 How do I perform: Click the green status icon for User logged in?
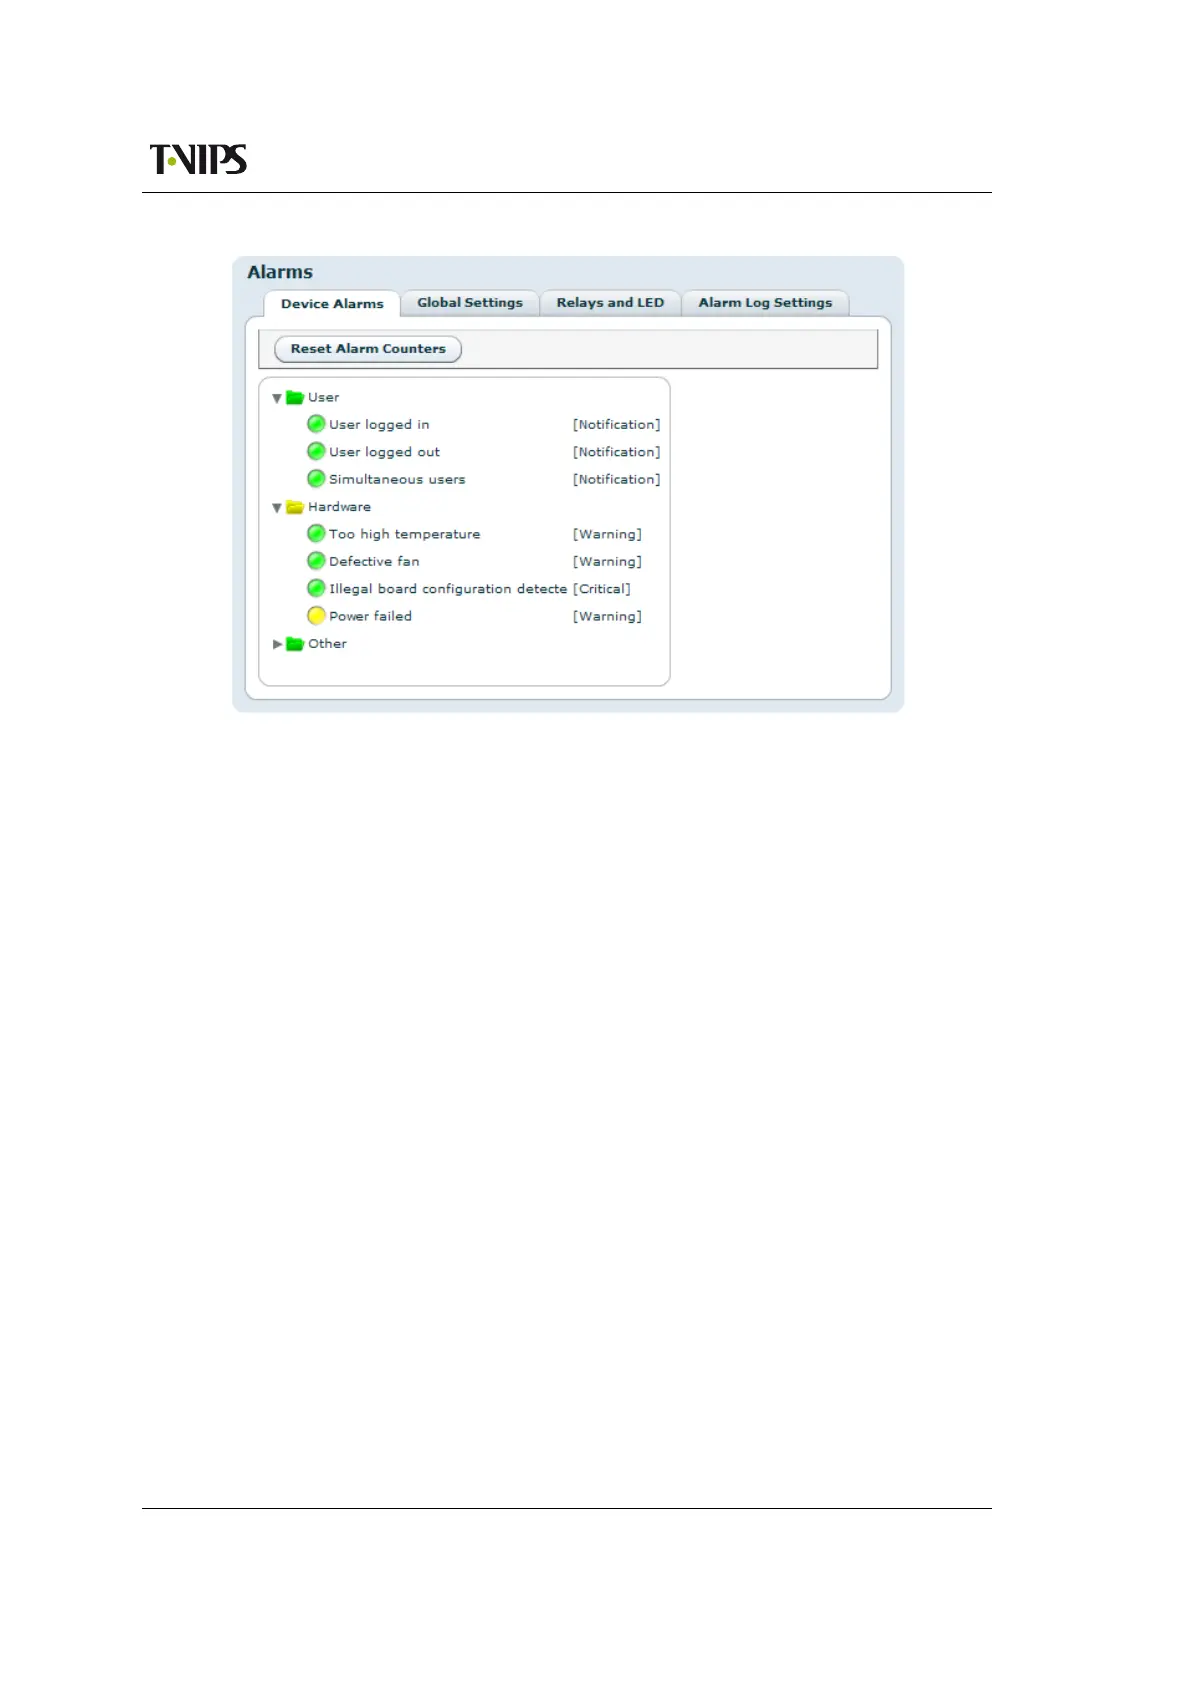pyautogui.click(x=316, y=424)
